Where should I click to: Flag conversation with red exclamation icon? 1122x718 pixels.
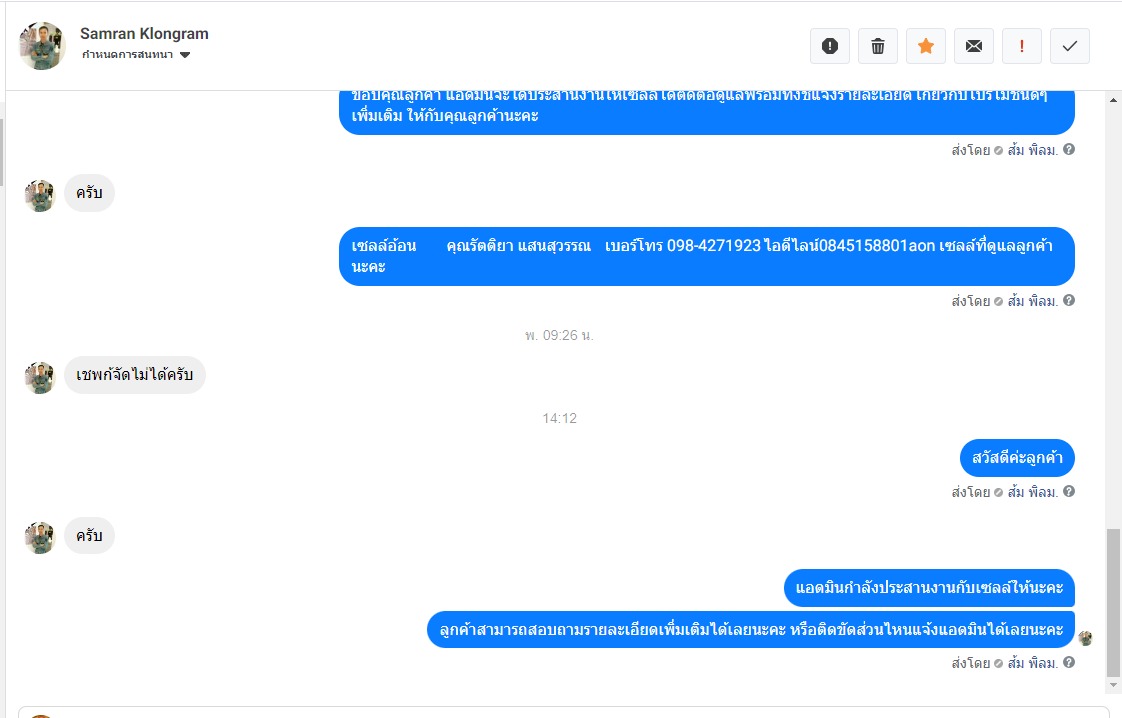coord(1021,47)
